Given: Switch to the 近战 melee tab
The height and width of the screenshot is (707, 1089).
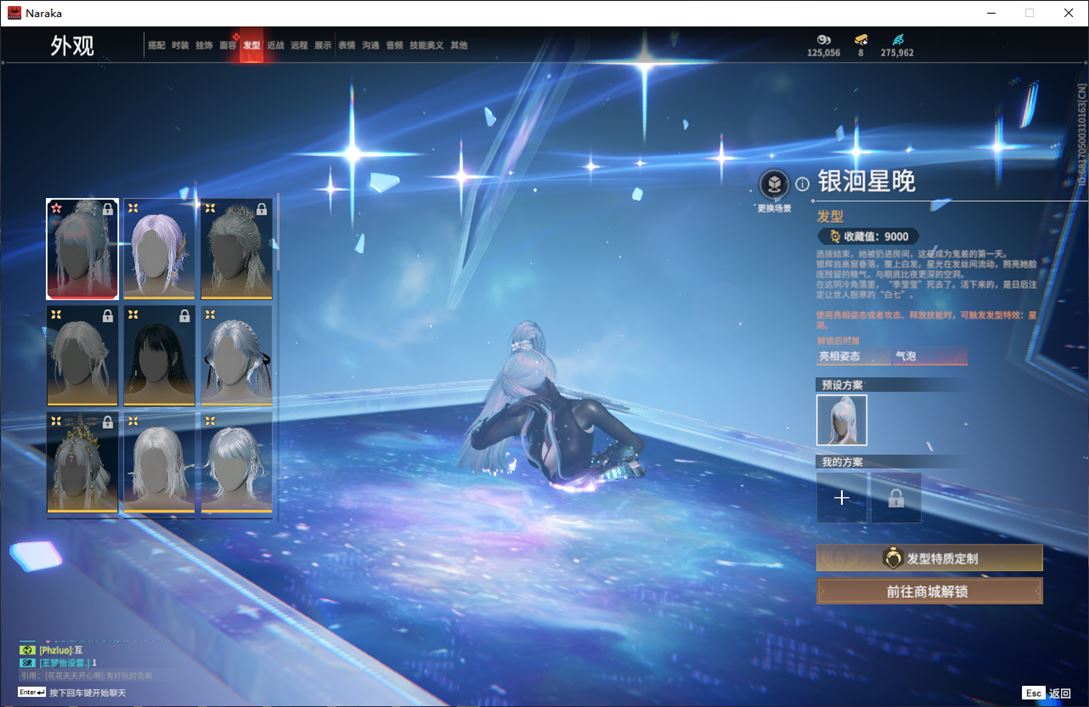Looking at the screenshot, I should tap(276, 45).
